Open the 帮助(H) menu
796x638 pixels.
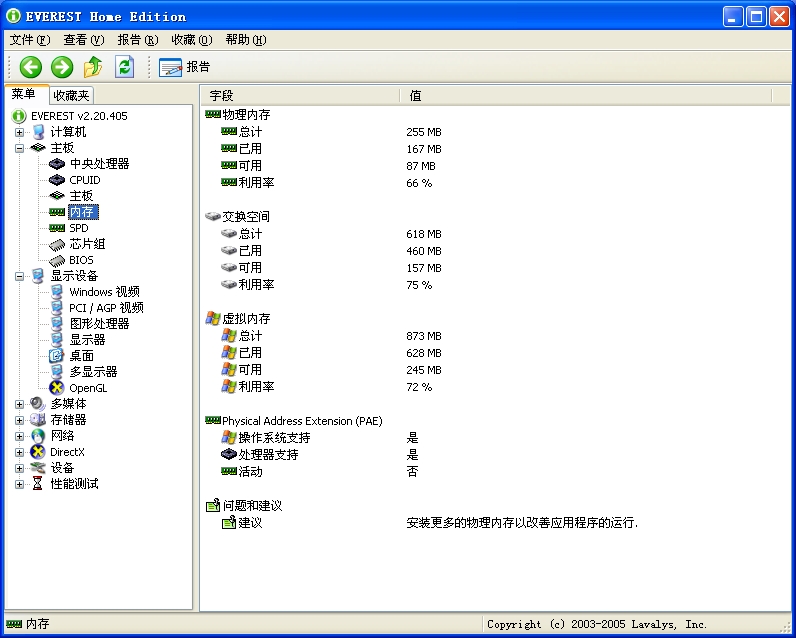245,40
